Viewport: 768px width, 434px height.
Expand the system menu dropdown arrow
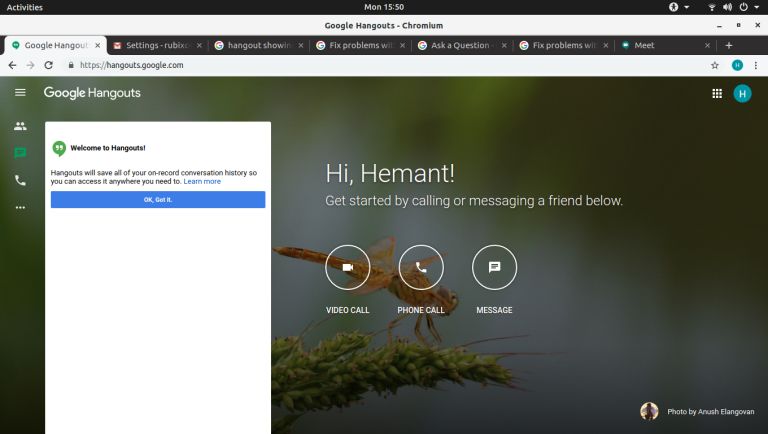click(757, 7)
